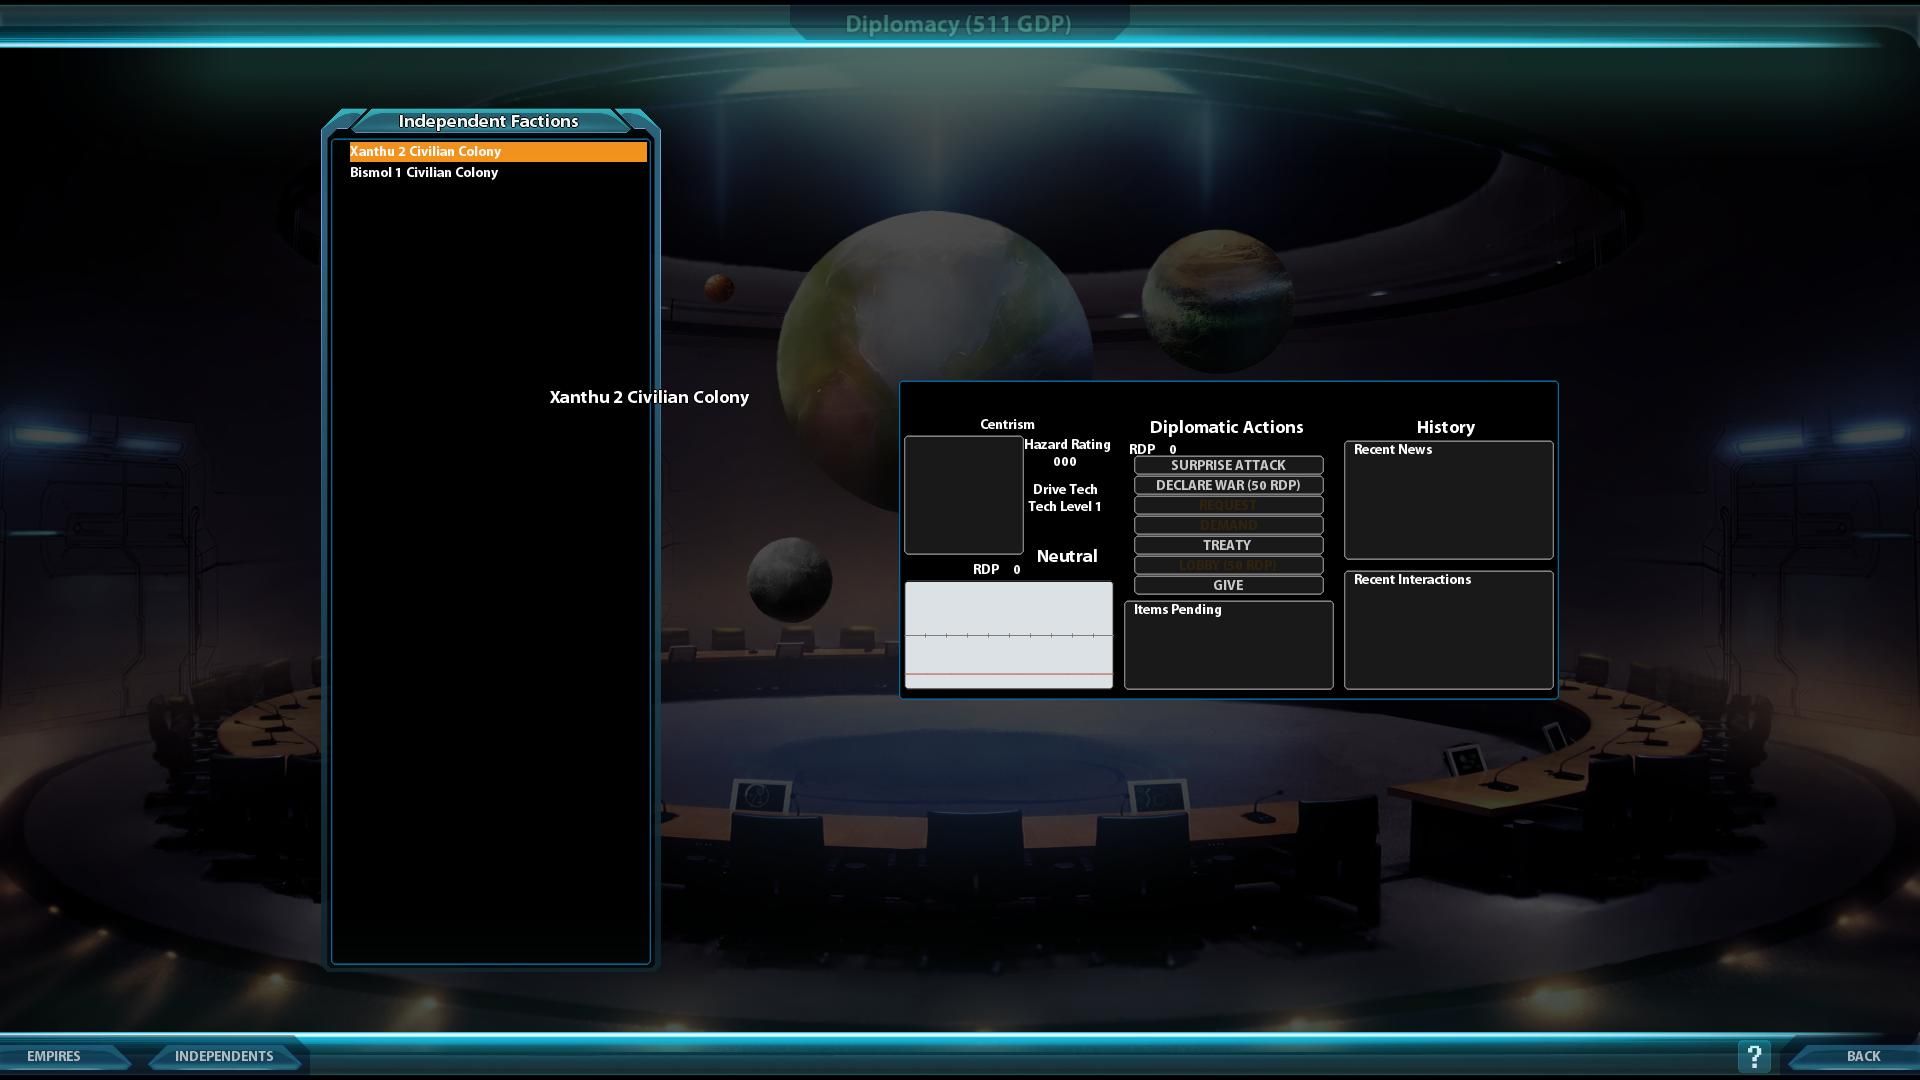The height and width of the screenshot is (1080, 1920).
Task: Click the History heading
Action: click(x=1445, y=427)
